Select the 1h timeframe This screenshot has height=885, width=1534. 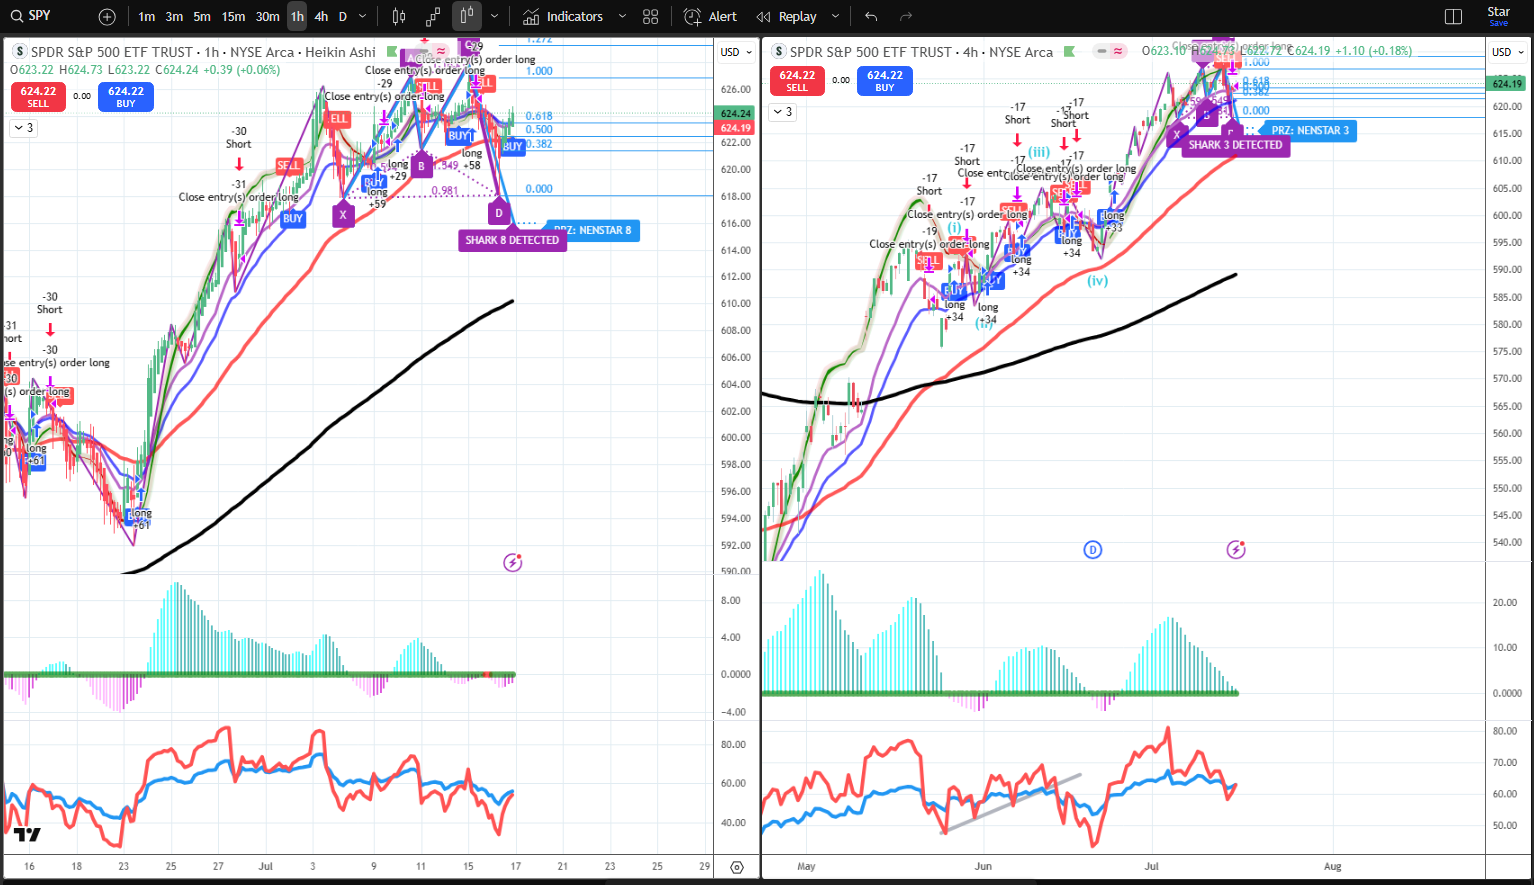[297, 17]
